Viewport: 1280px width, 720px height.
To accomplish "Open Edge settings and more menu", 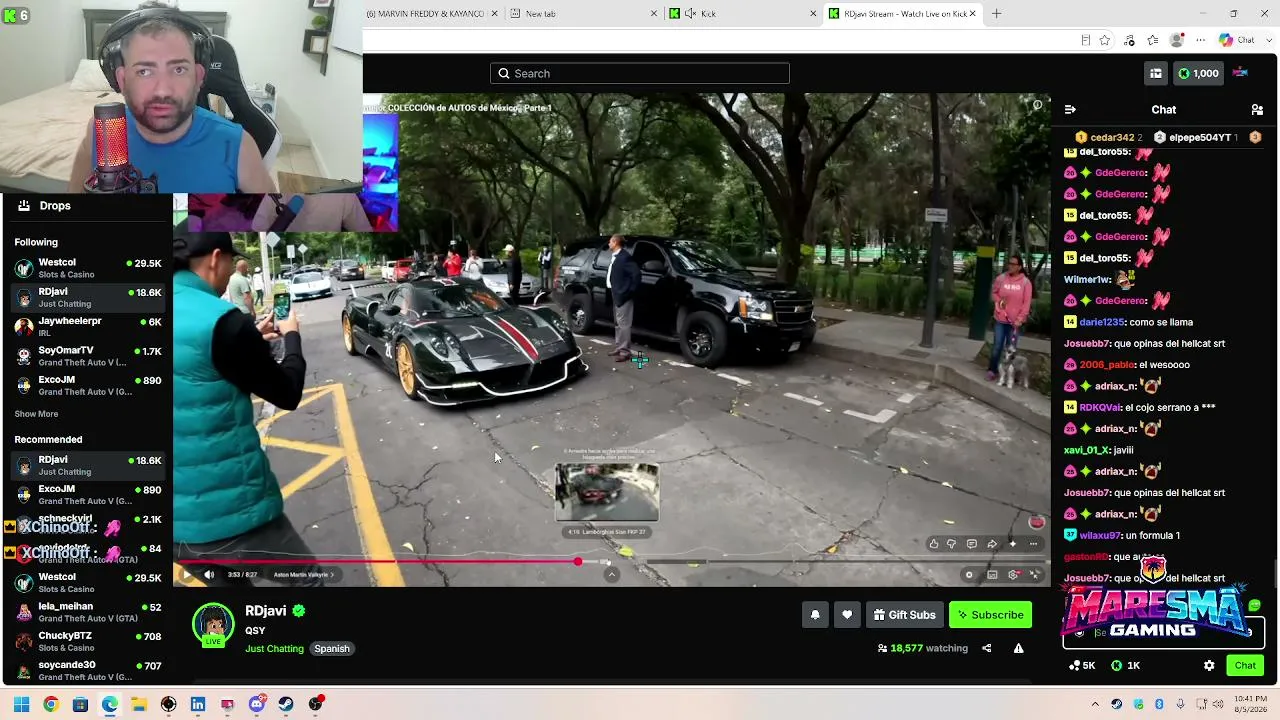I will (x=1201, y=40).
